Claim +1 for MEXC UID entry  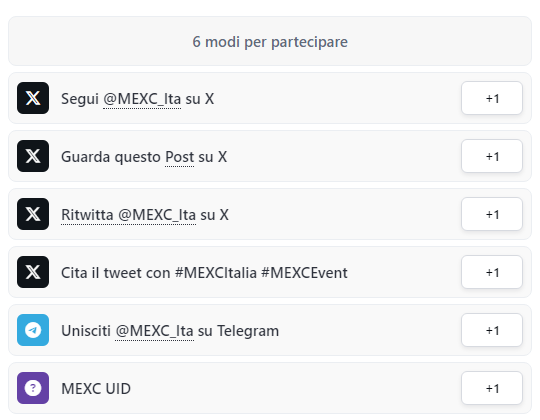[x=492, y=388]
